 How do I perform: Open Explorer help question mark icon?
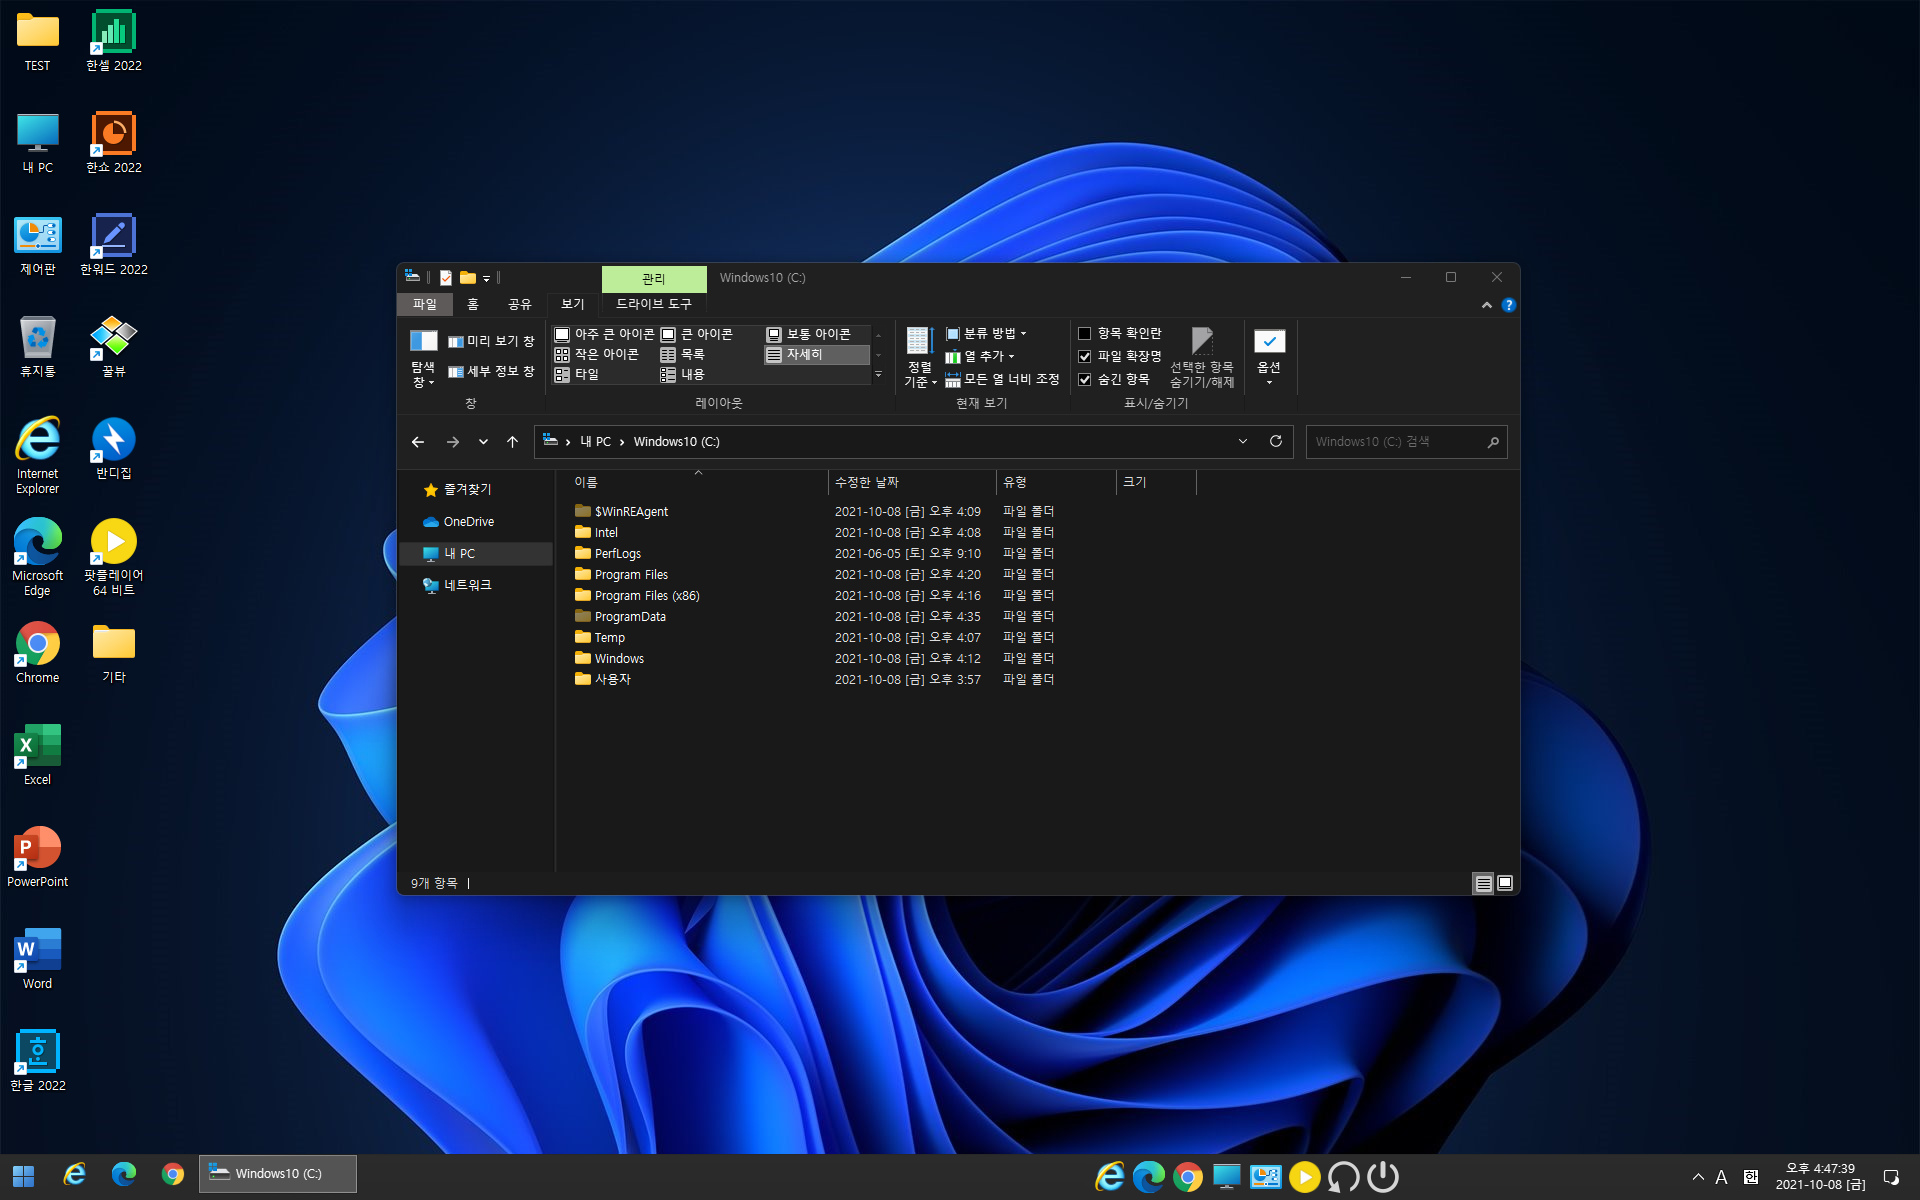(x=1509, y=305)
